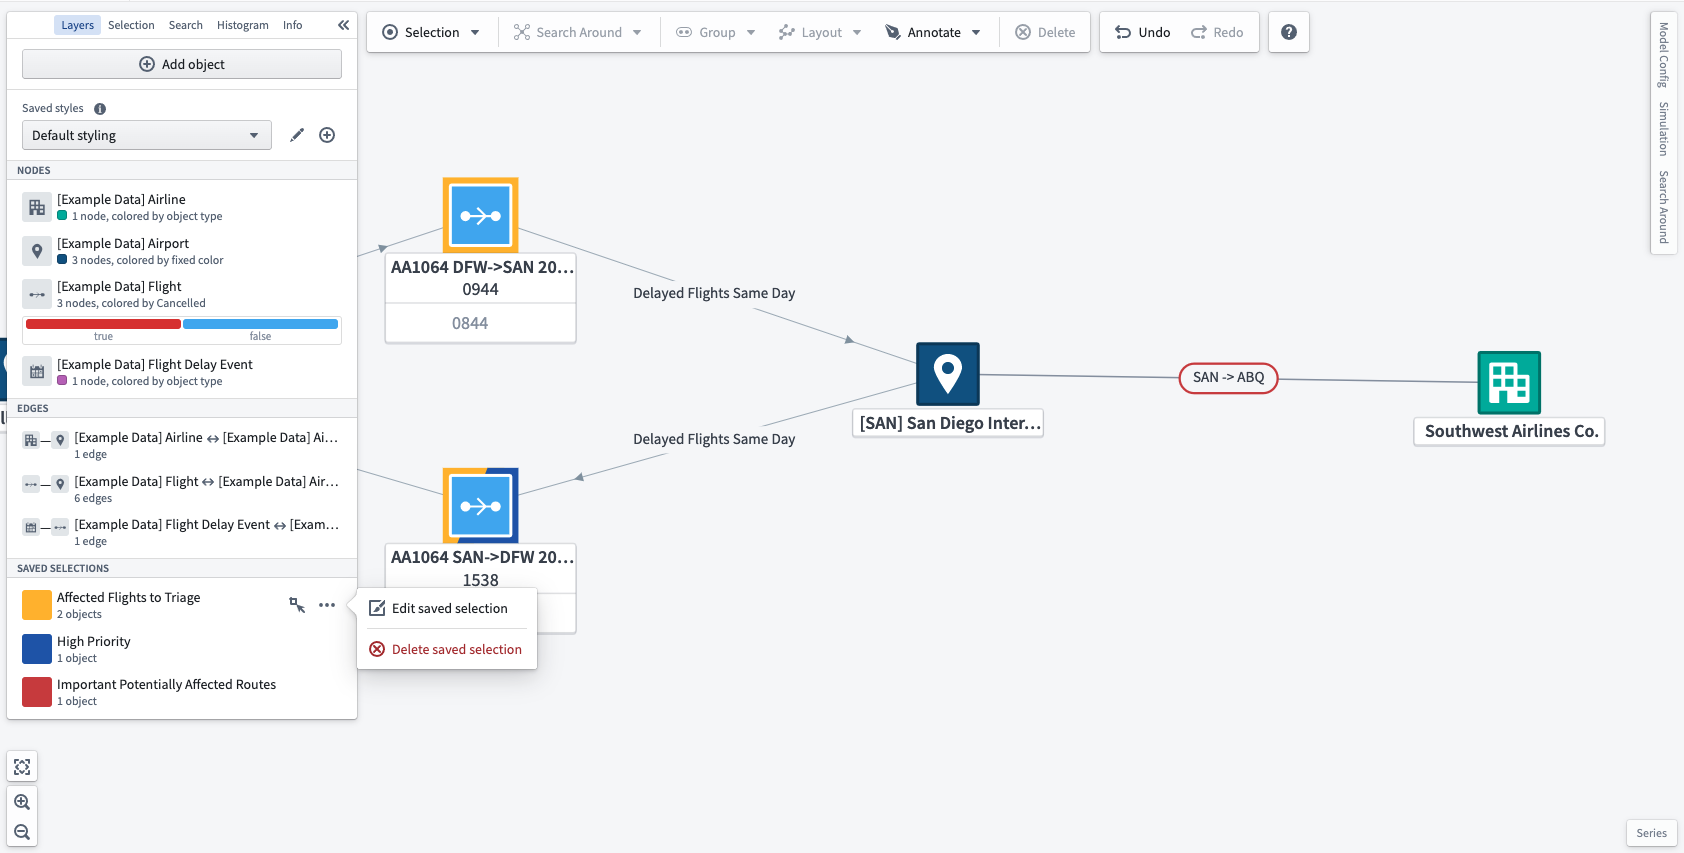Open the Histogram tab
1684x853 pixels.
(243, 25)
